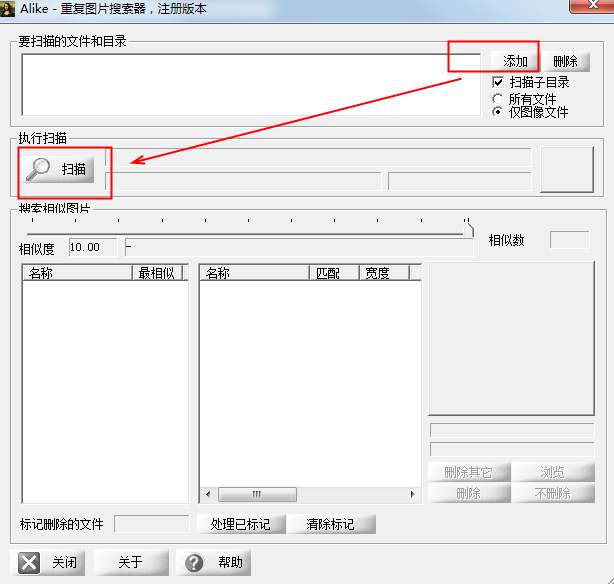The height and width of the screenshot is (584, 614).
Task: Click the horizontal scrollbar left arrow
Action: click(208, 494)
